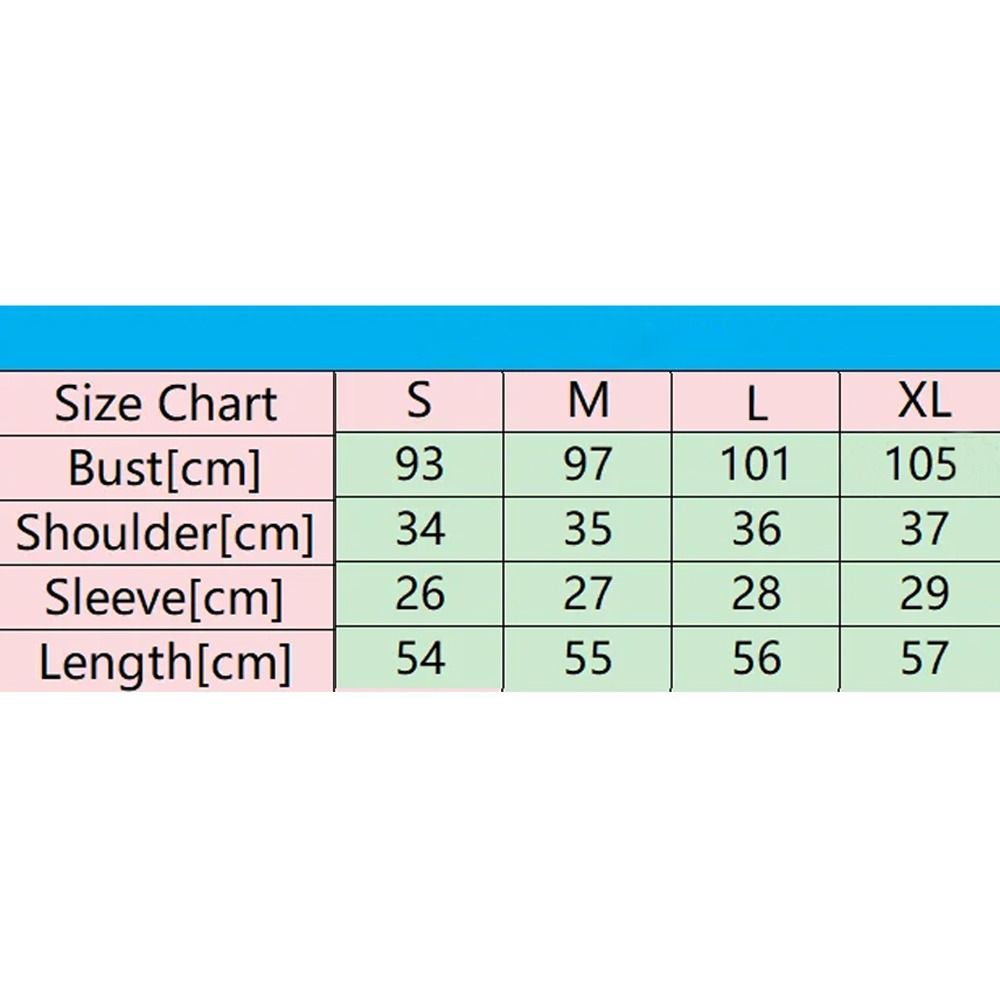Click the Bust[cm] row label
This screenshot has height=1000, width=1000.
click(166, 469)
